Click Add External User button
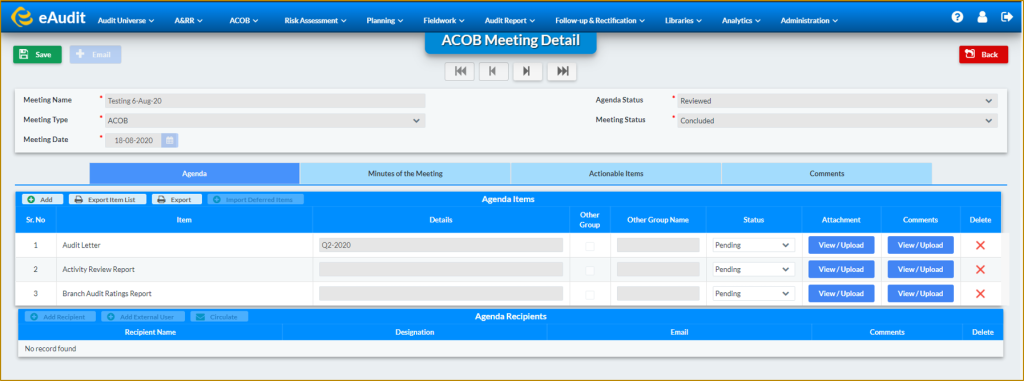 coord(143,316)
